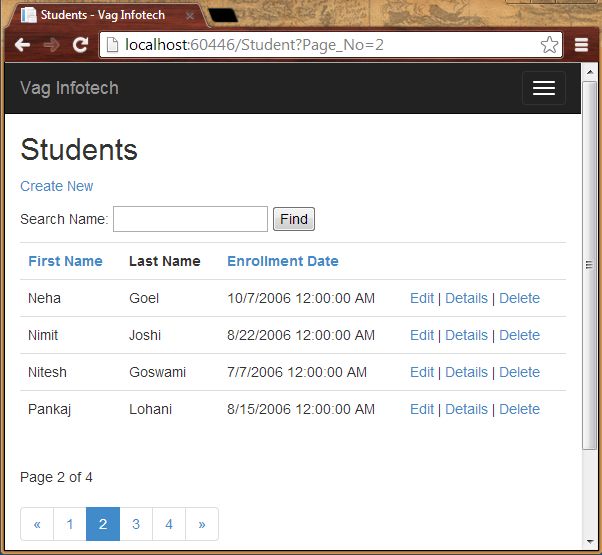Click the 8/22/2006 12:00:00 AM date
This screenshot has width=602, height=555.
301,335
